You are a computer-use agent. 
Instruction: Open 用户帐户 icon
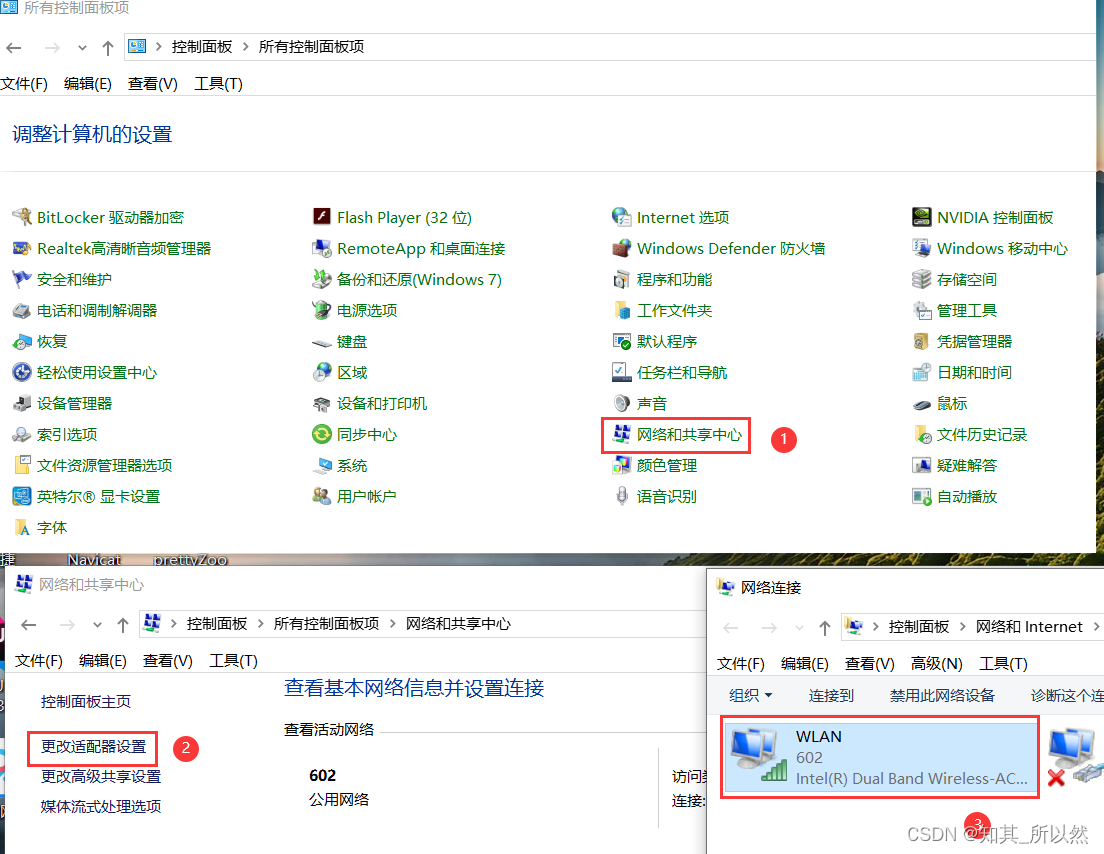(322, 496)
